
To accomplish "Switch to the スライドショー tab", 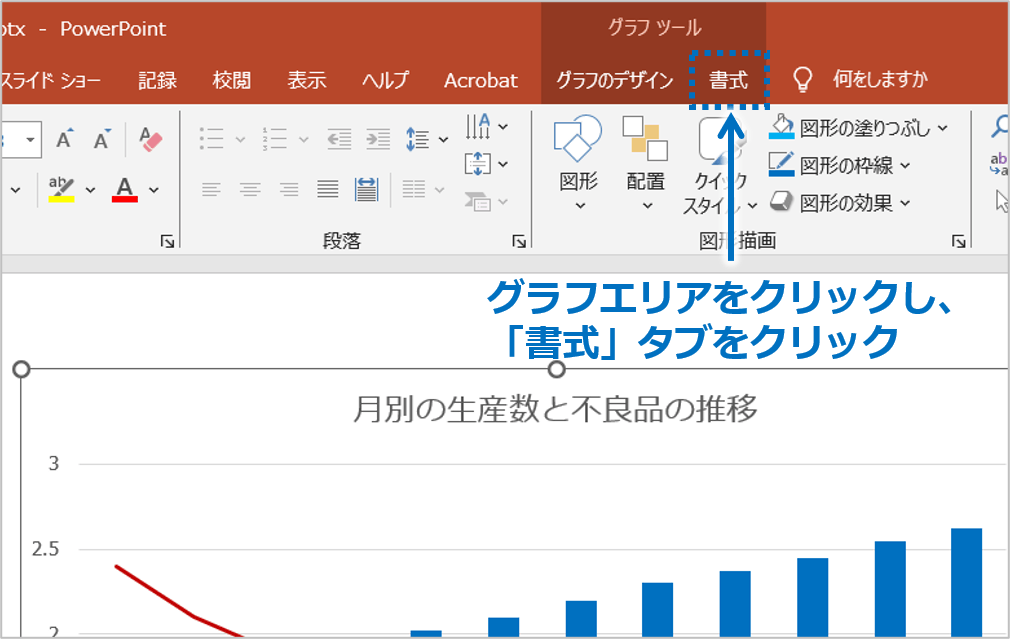I will (x=51, y=81).
